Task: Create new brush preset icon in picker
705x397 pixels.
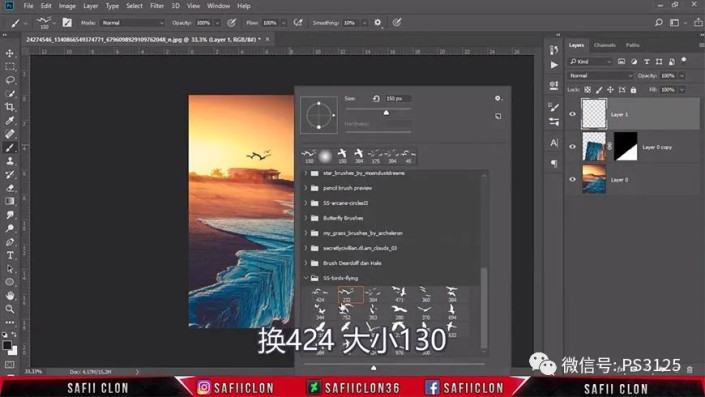Action: (498, 116)
